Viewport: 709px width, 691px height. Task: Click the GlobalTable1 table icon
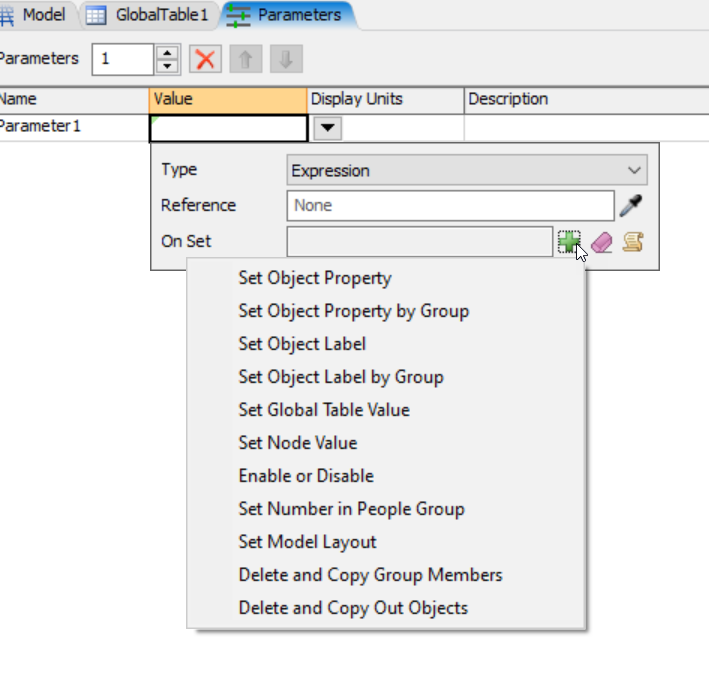click(96, 15)
